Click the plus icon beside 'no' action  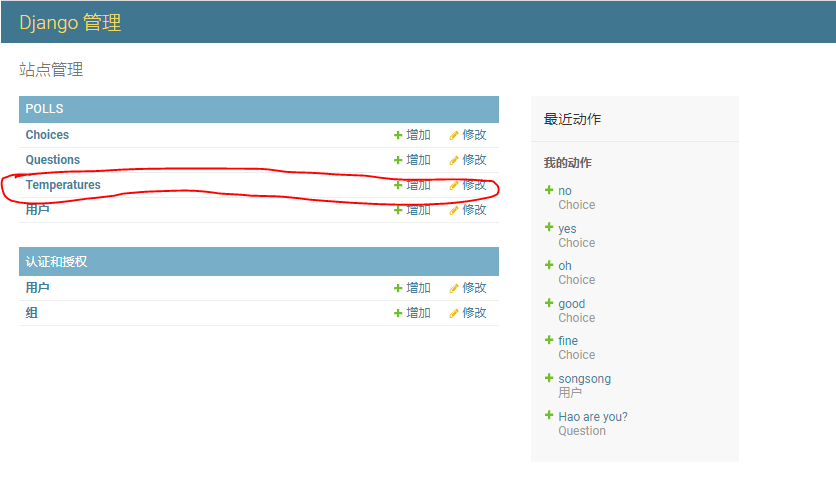pyautogui.click(x=549, y=190)
